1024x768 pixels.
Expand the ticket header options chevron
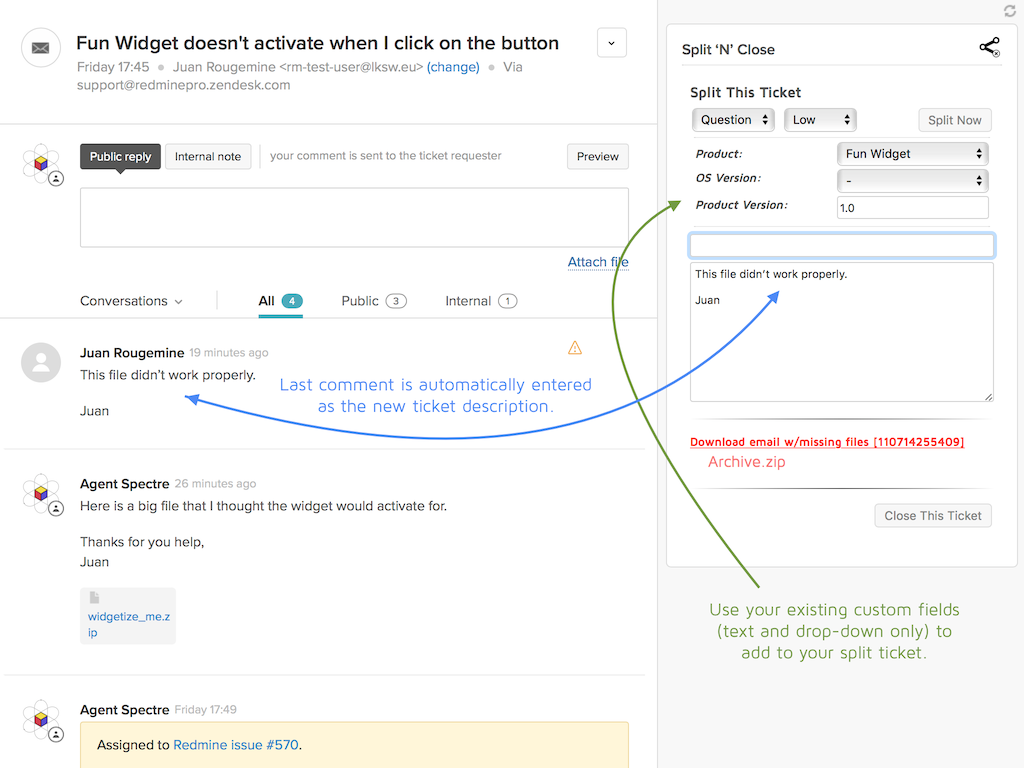point(612,43)
